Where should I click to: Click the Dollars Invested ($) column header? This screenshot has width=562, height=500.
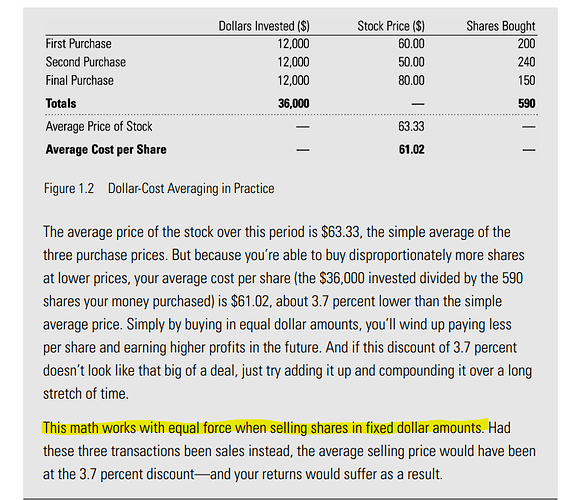[264, 26]
